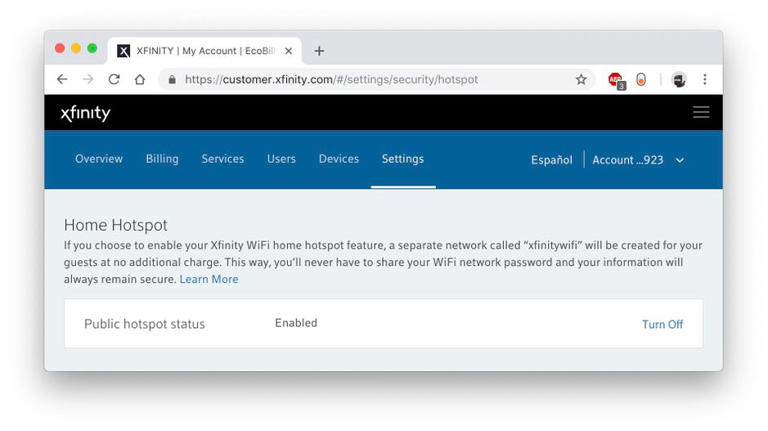The image size is (768, 431).
Task: Click the Home Hotspot heading
Action: (x=116, y=225)
